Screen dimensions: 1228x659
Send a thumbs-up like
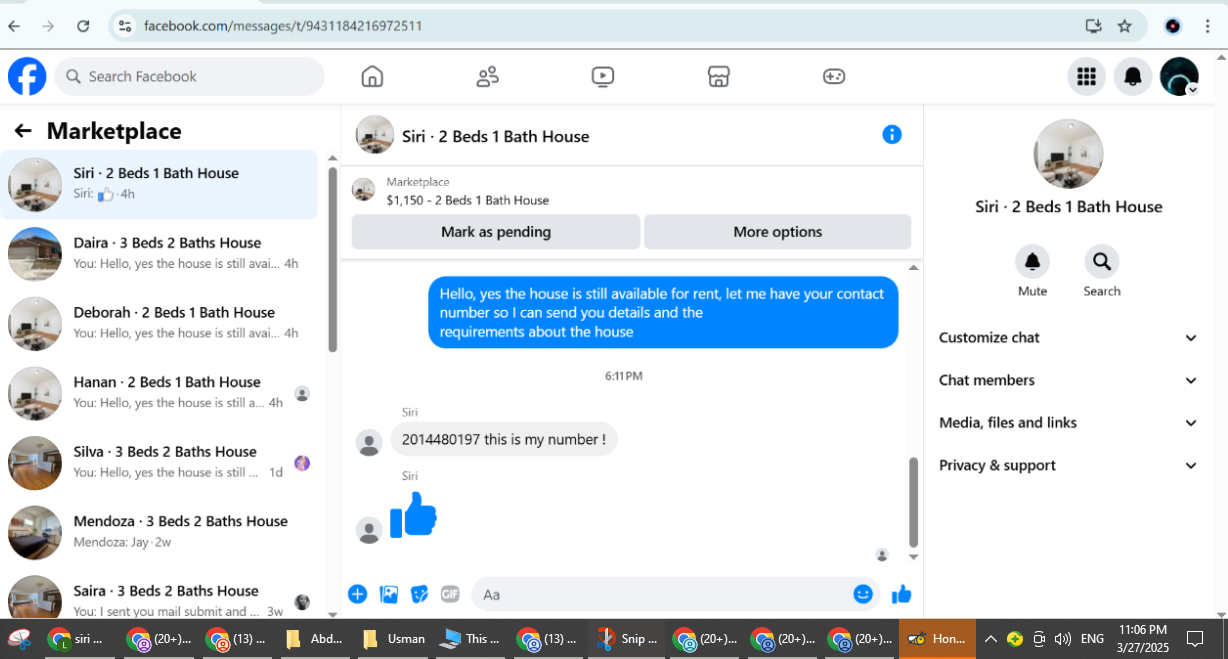pyautogui.click(x=901, y=594)
